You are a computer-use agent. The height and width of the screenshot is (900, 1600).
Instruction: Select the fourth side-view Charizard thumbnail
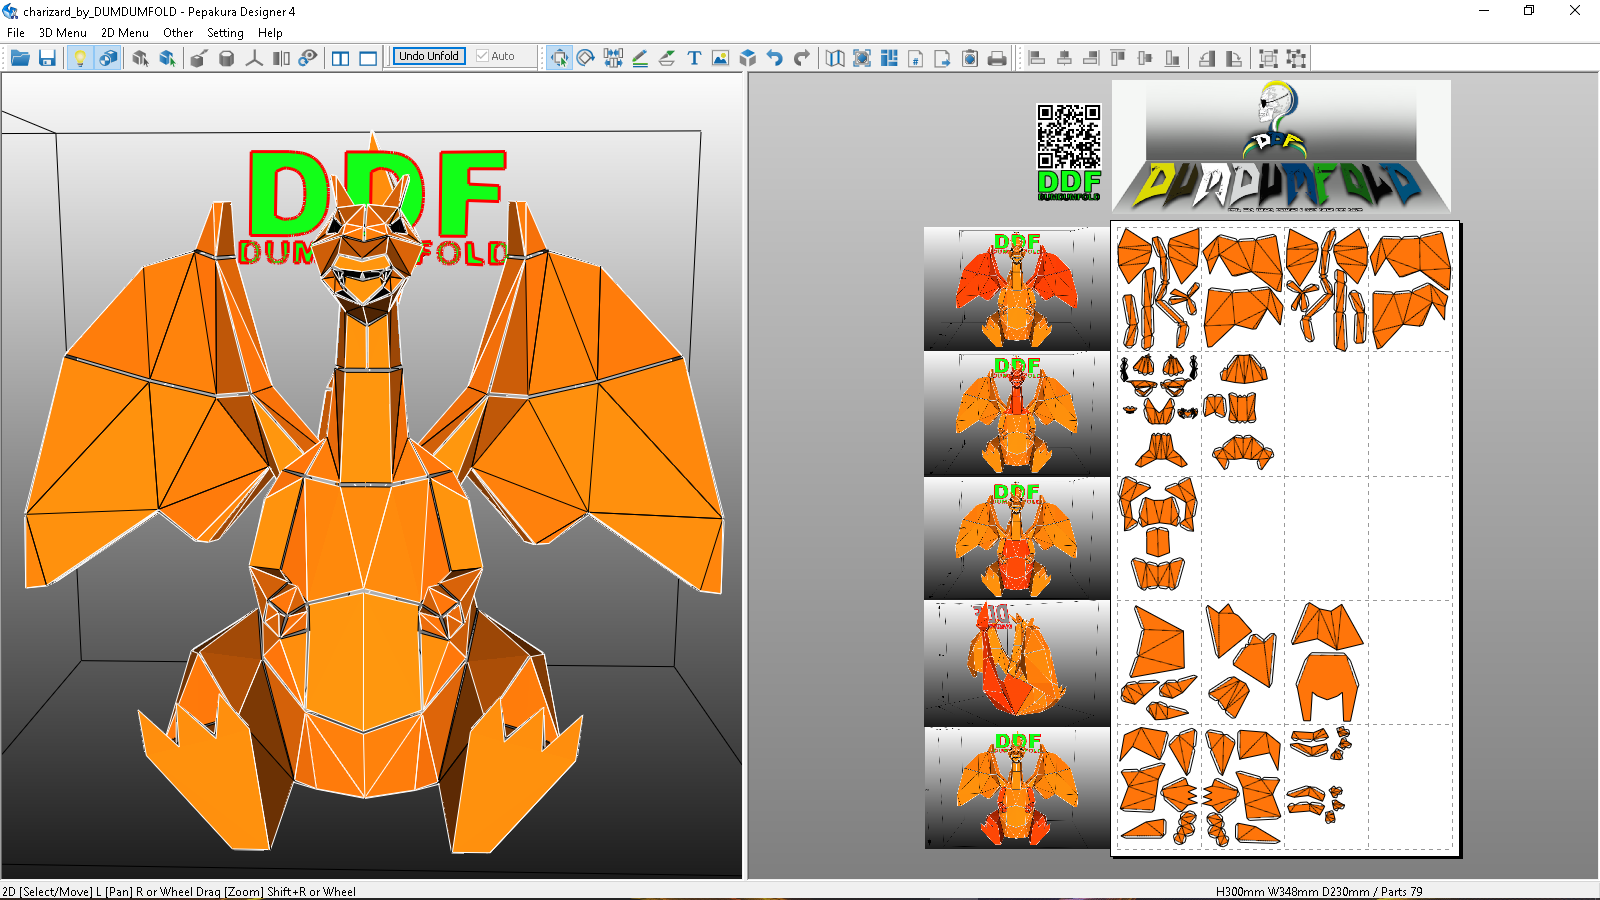coord(1017,663)
